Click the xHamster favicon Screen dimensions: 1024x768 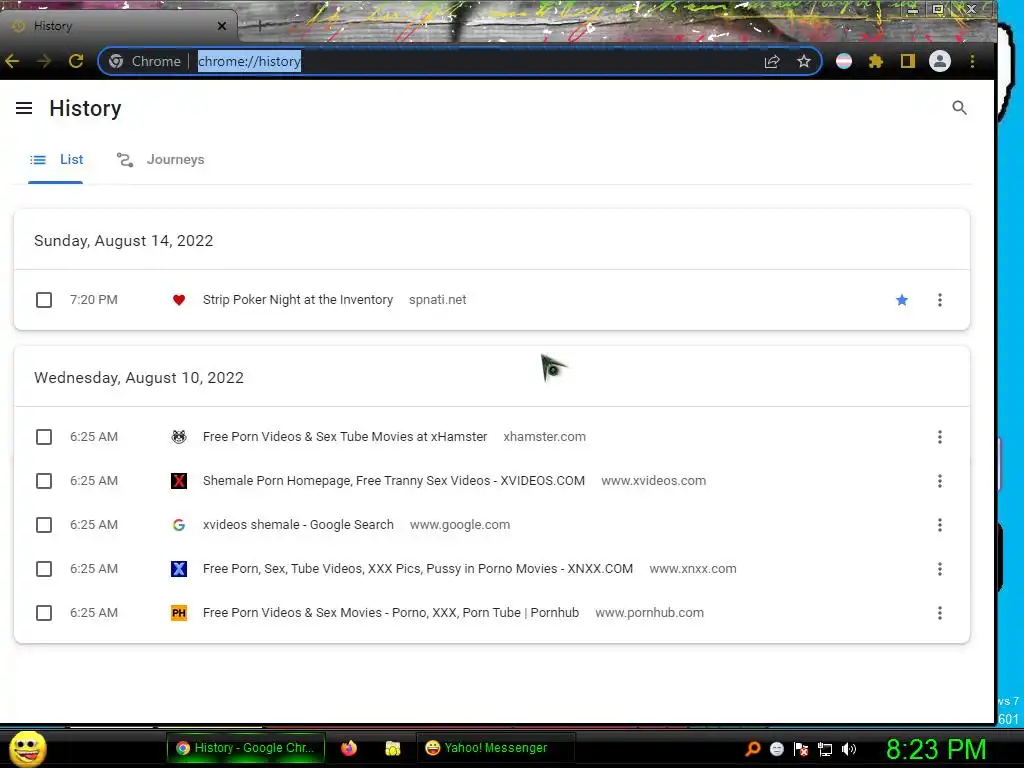(179, 437)
